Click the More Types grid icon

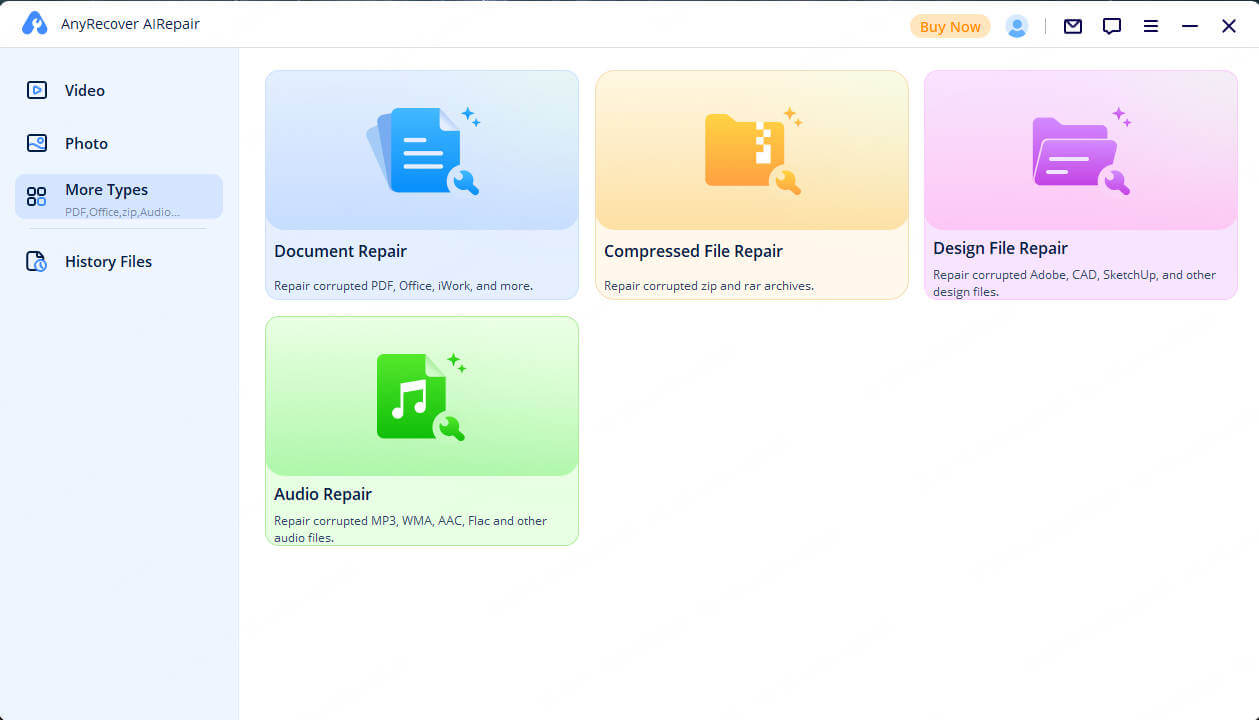pos(38,196)
